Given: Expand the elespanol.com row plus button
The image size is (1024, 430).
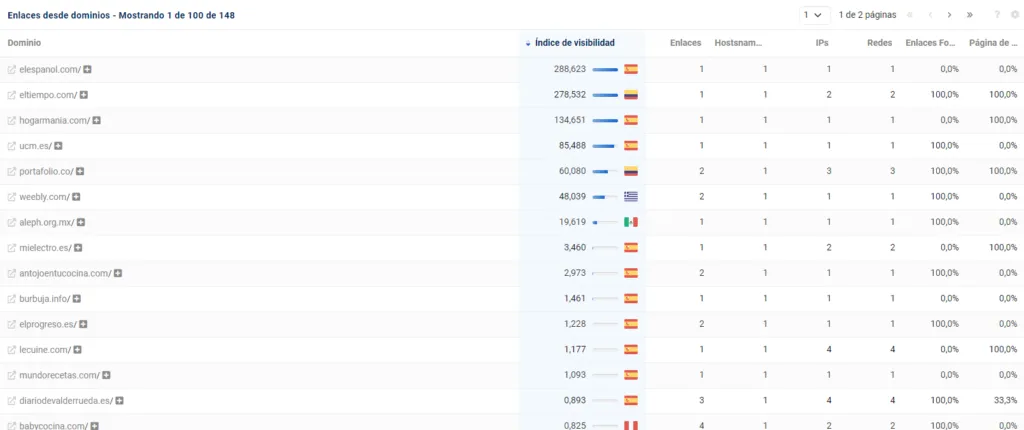Looking at the screenshot, I should click(x=87, y=69).
